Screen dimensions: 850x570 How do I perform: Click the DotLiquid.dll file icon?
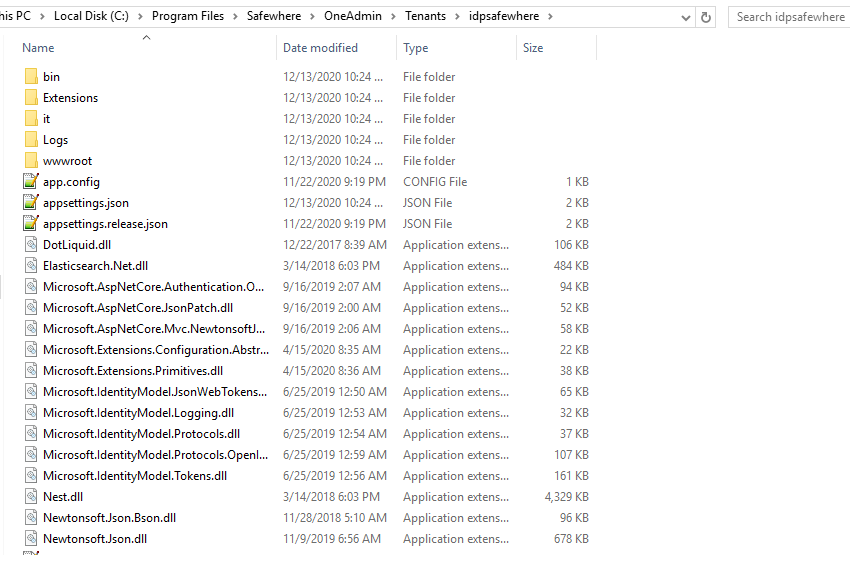tap(31, 245)
